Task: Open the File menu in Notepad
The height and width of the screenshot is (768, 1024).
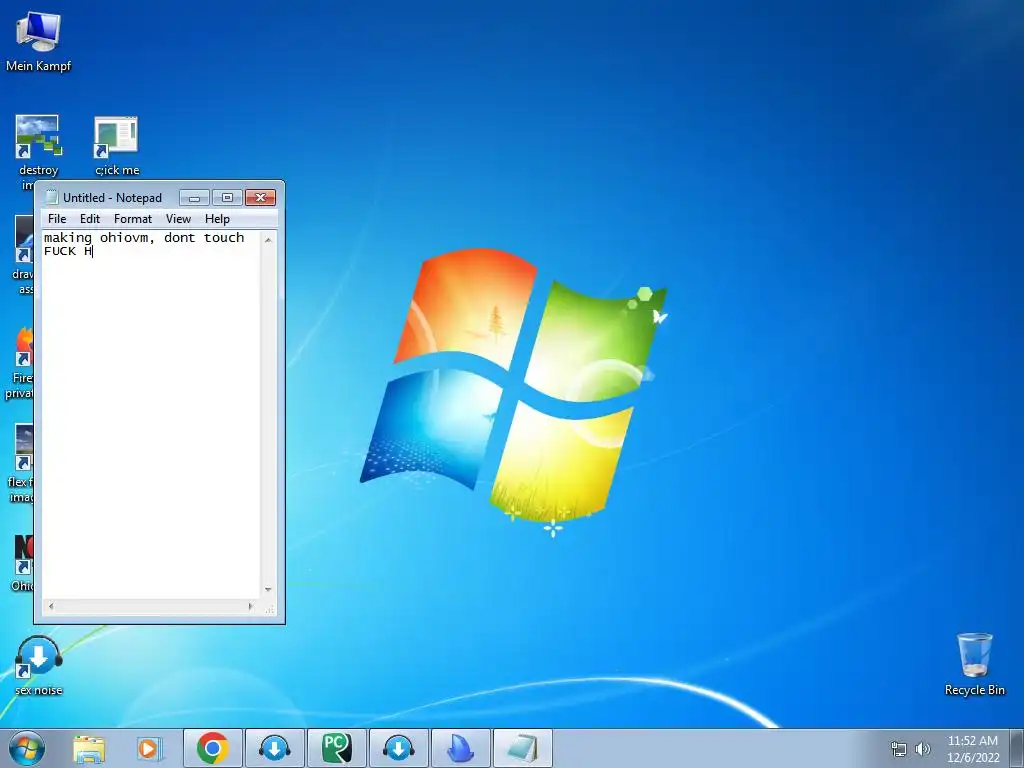Action: click(57, 219)
